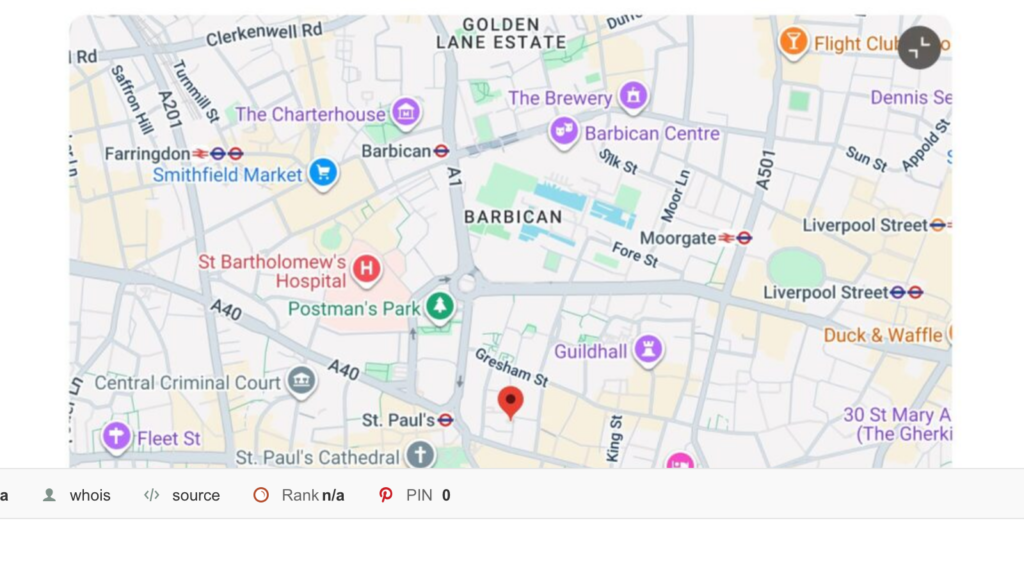Open the Barbican Centre theatre icon
This screenshot has height=571, width=1024.
coord(564,133)
